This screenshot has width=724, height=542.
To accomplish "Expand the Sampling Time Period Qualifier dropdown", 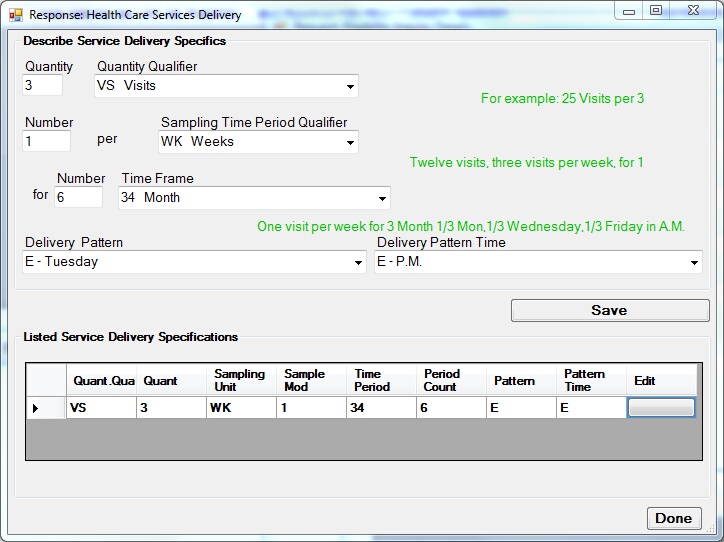I will (350, 143).
